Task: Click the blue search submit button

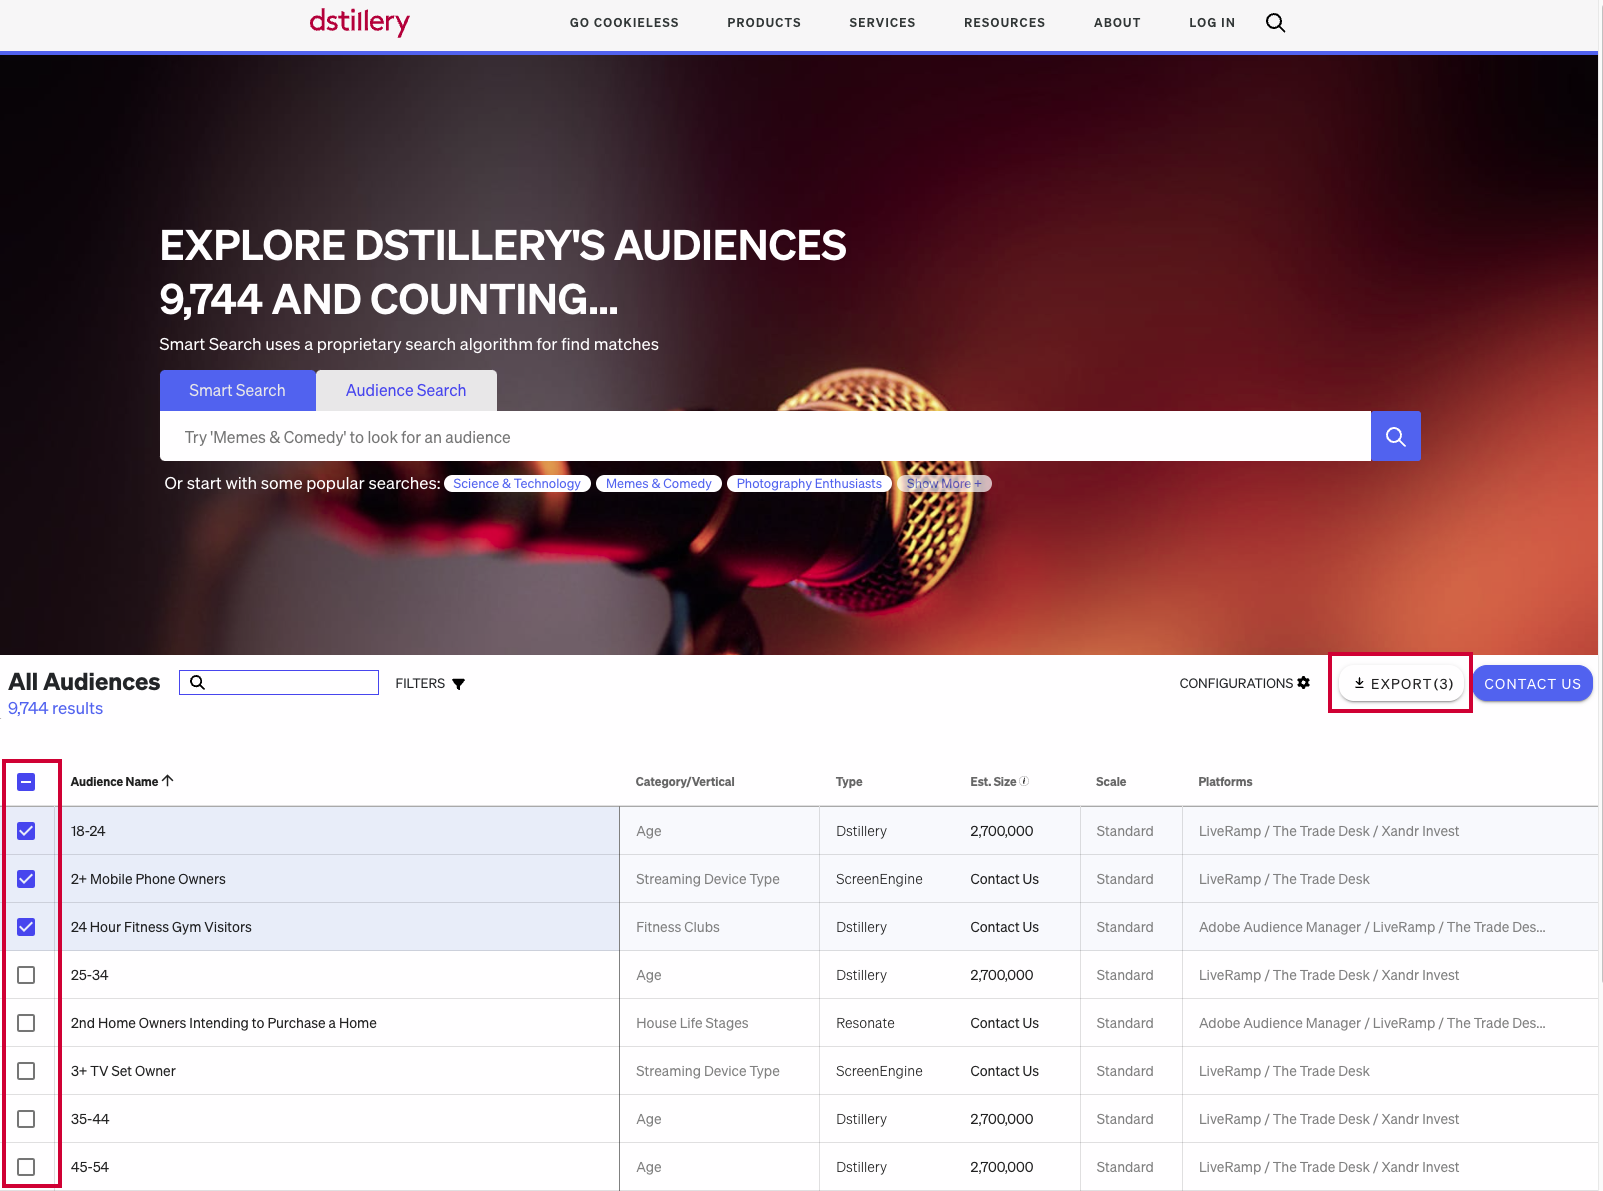Action: coord(1395,436)
